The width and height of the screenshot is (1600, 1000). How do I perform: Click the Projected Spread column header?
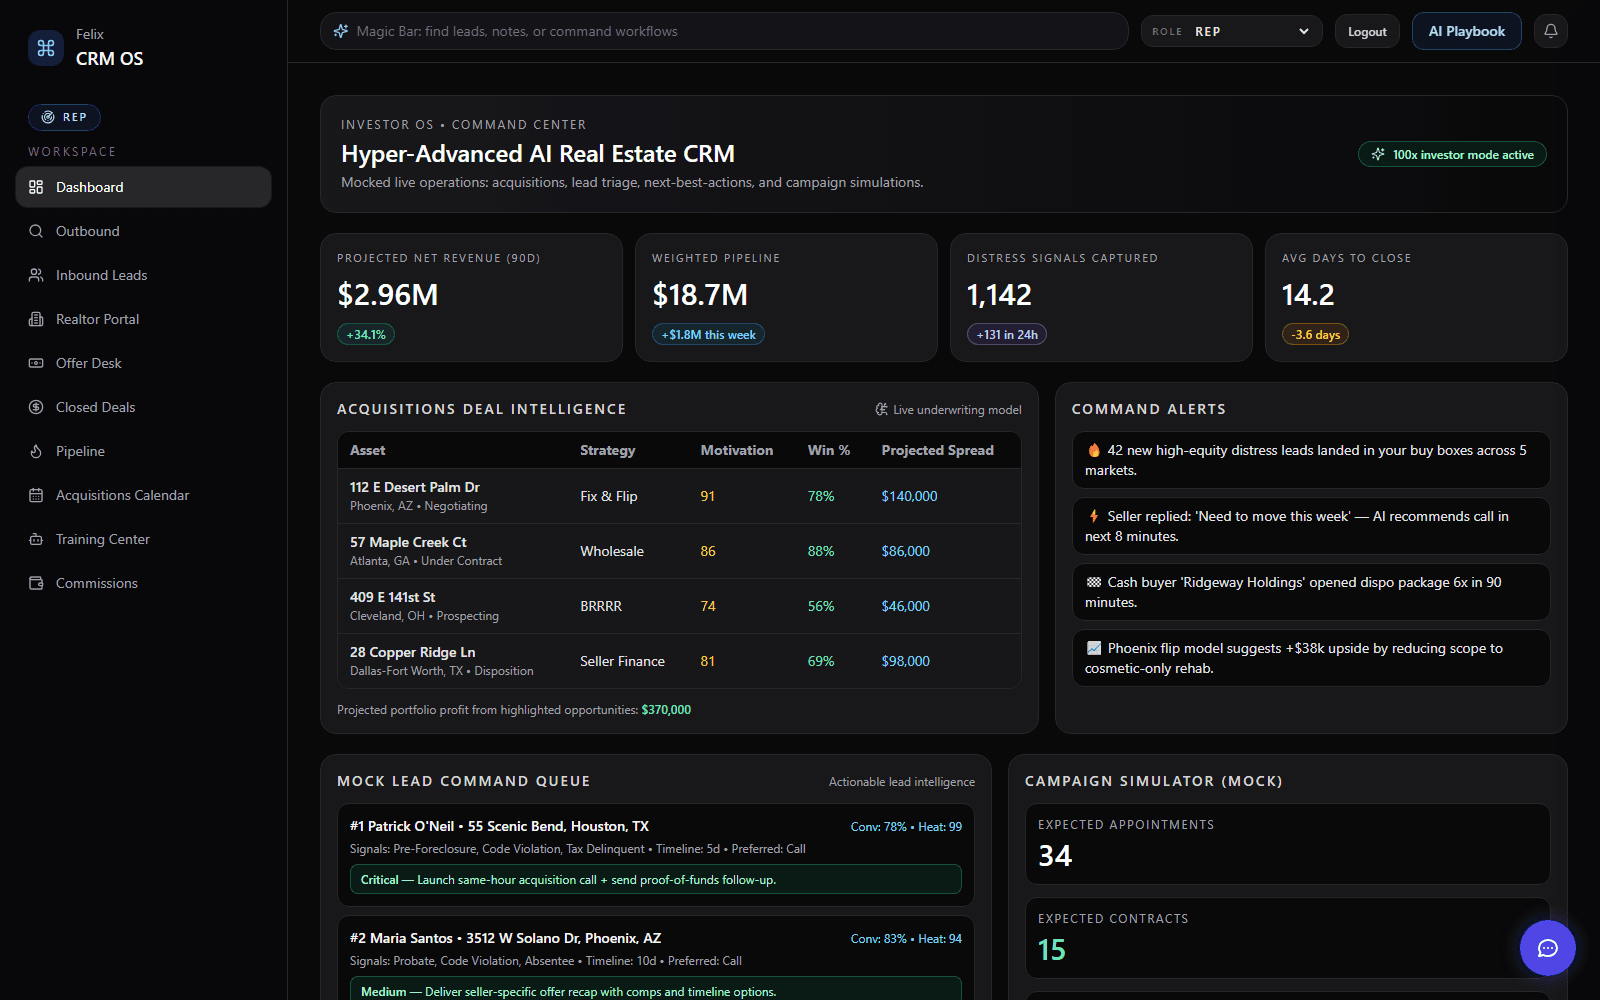(937, 450)
